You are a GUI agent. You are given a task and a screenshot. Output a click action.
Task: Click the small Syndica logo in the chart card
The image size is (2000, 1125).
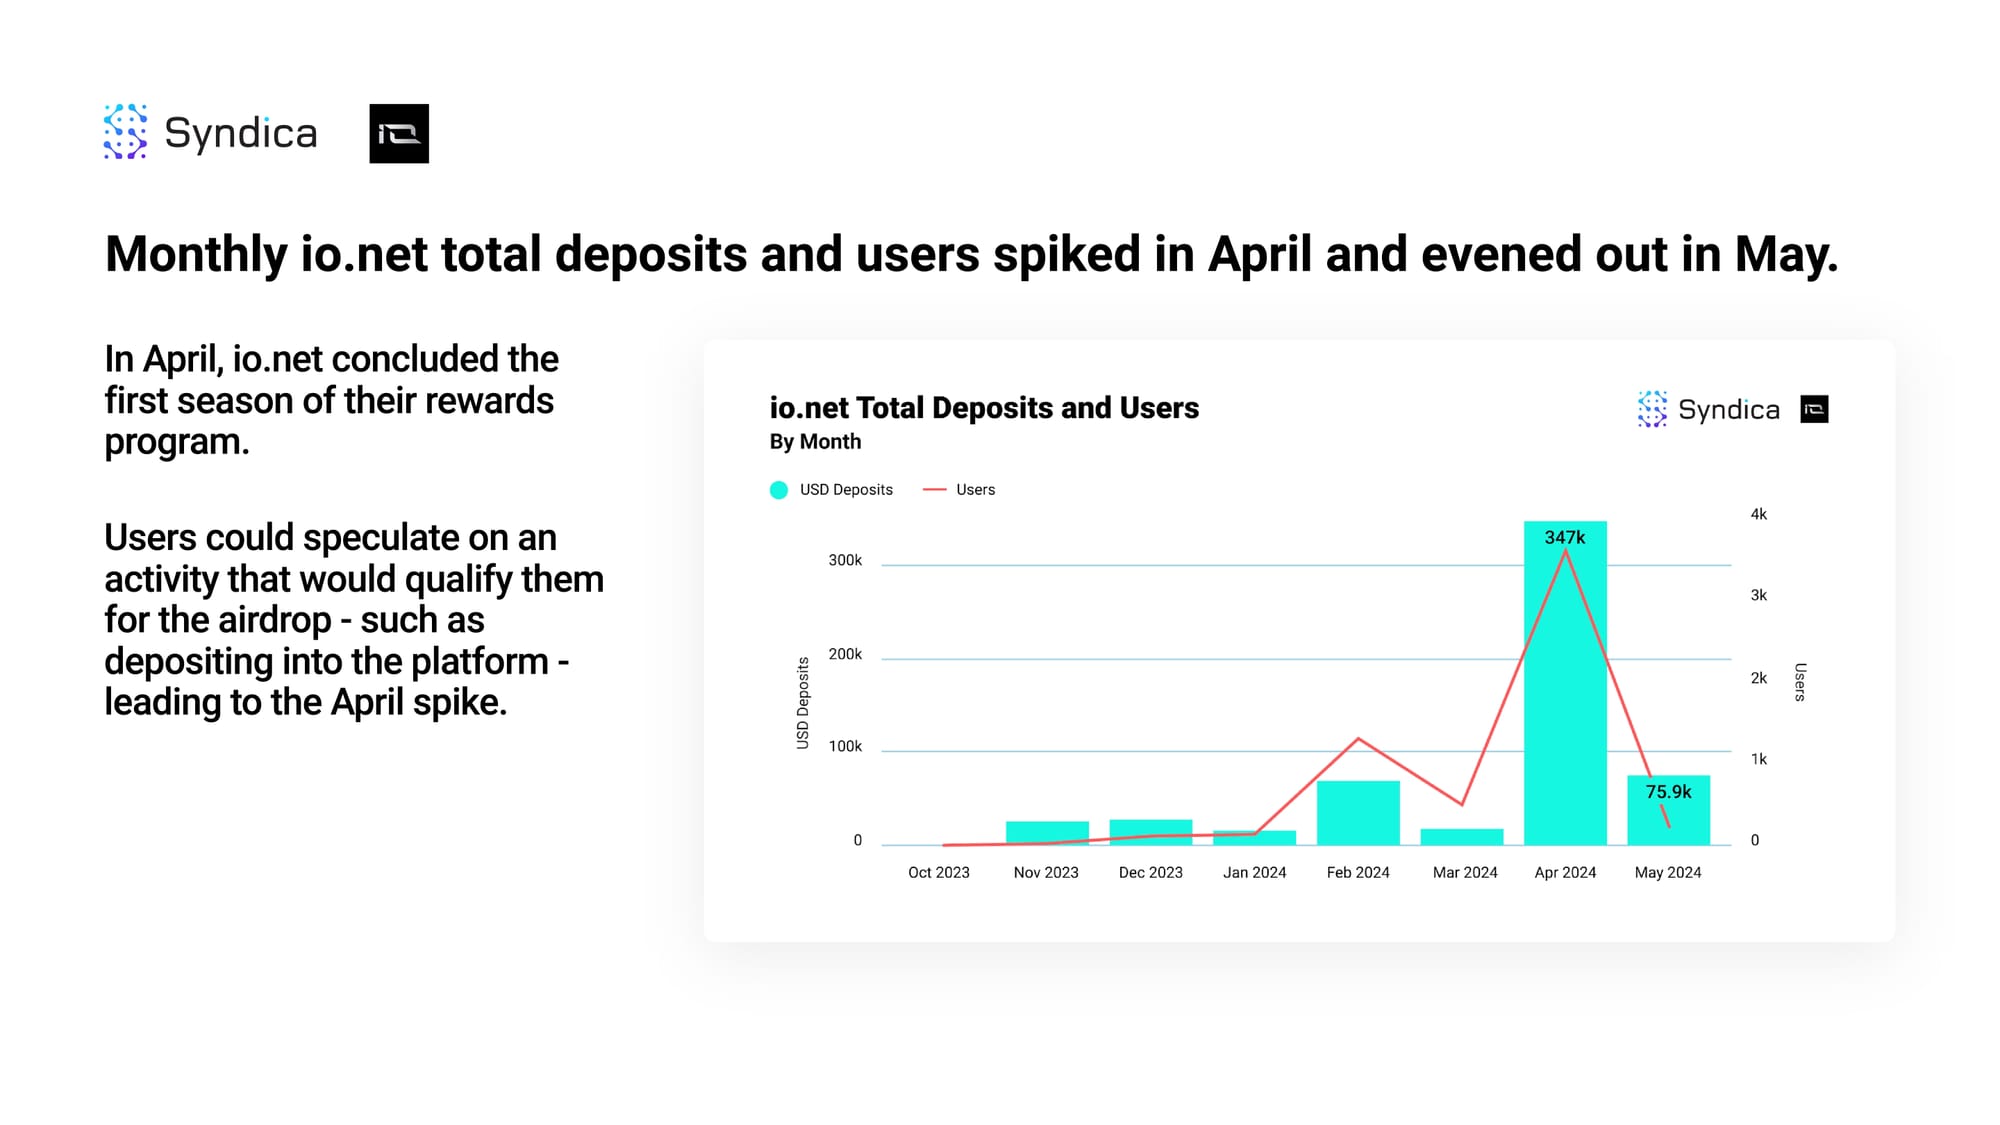click(1708, 410)
